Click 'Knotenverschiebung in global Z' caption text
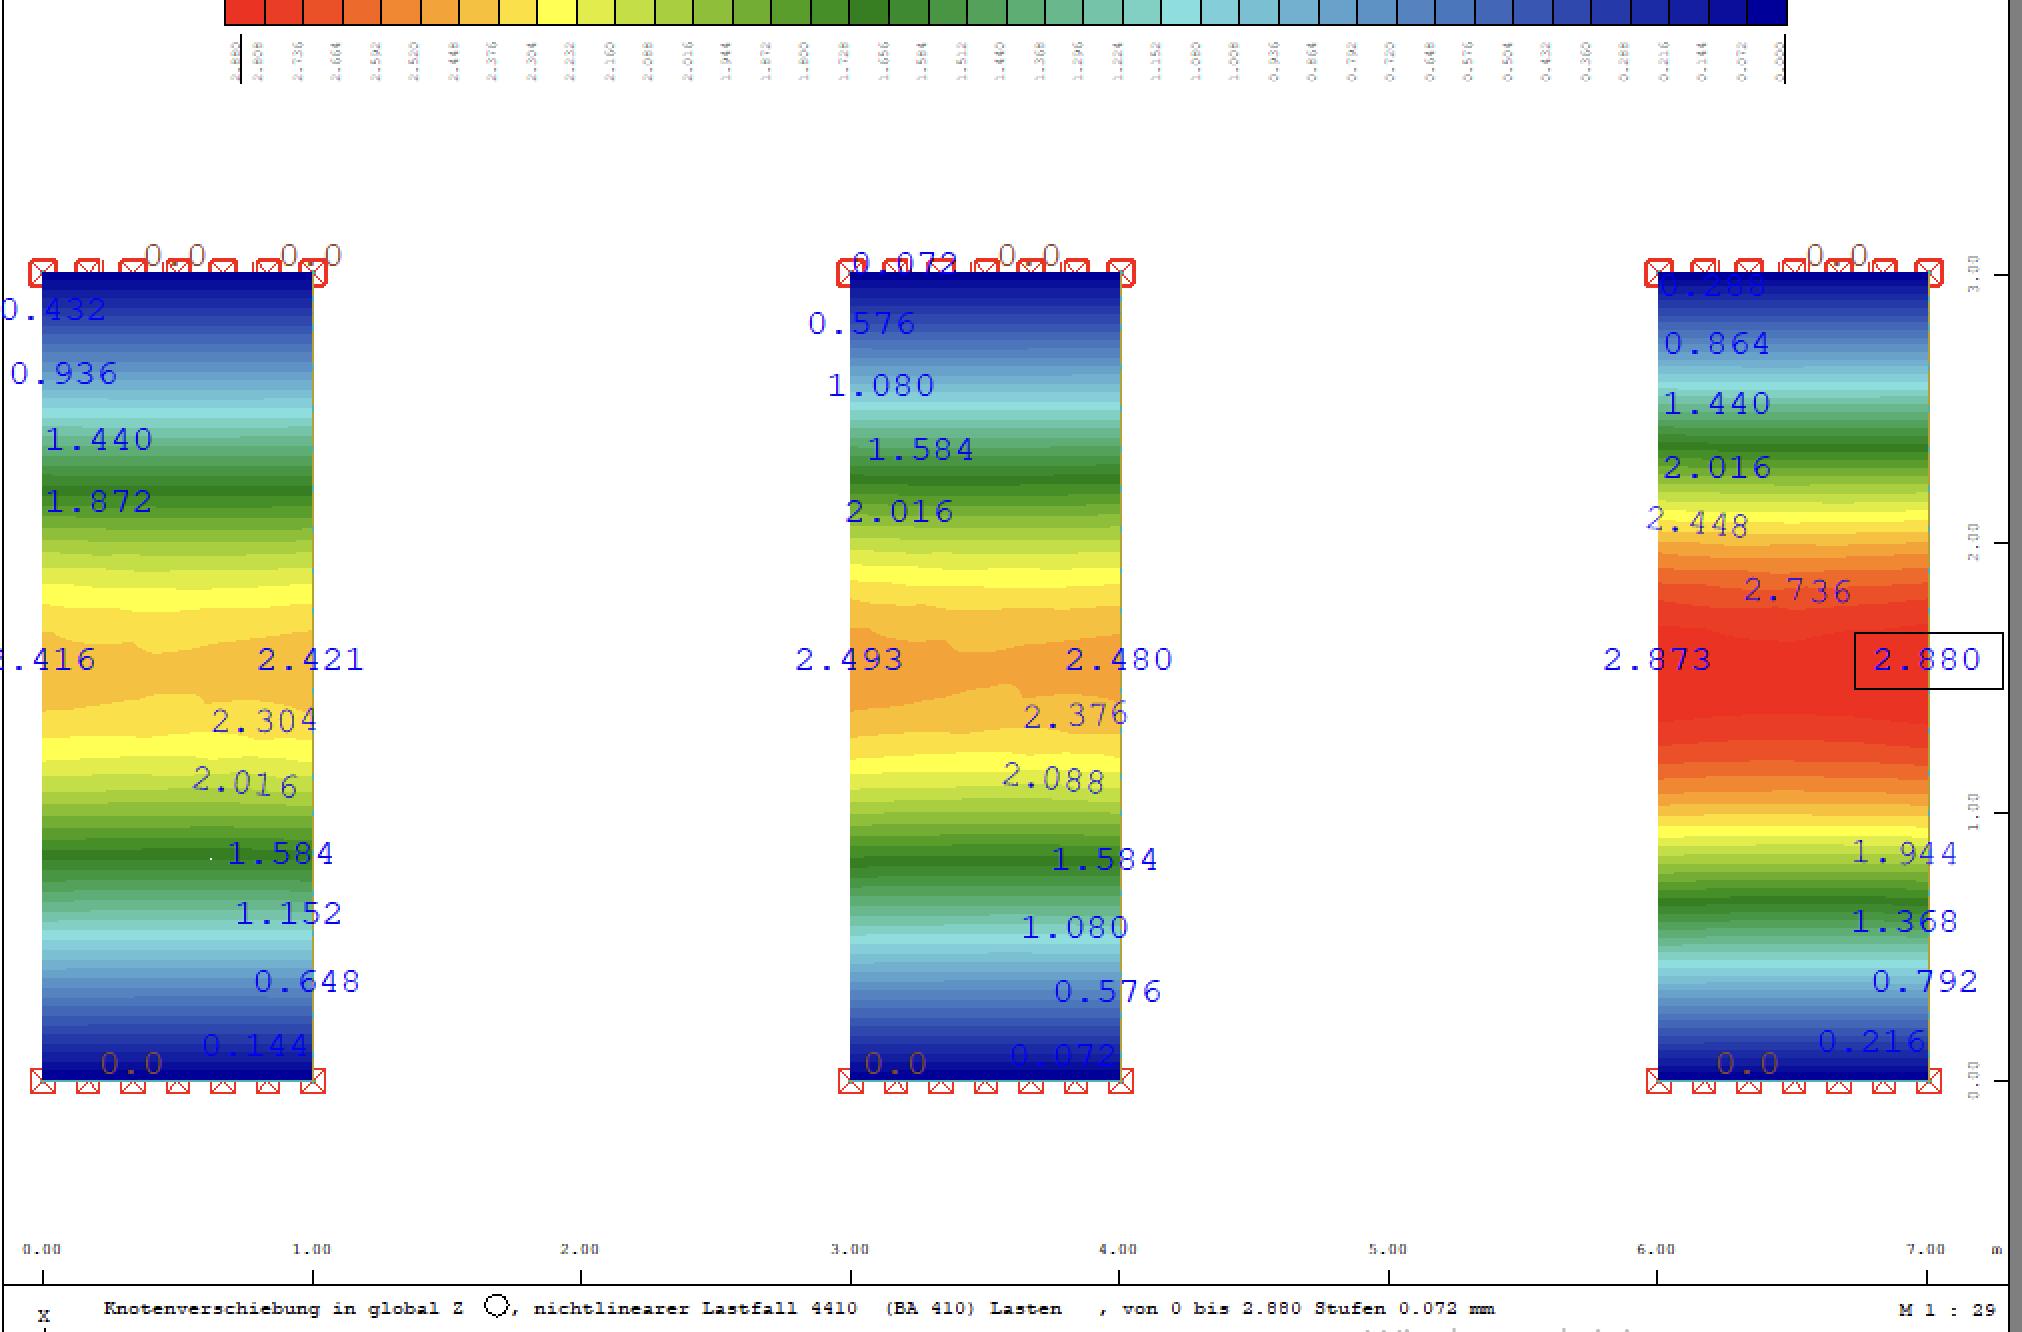This screenshot has height=1332, width=2022. click(283, 1308)
